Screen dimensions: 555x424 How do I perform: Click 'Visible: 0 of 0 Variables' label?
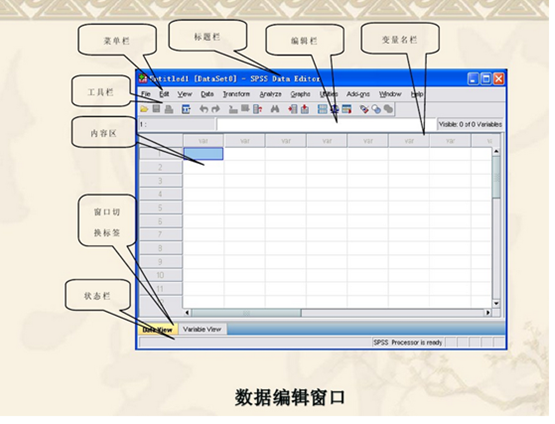(x=470, y=124)
